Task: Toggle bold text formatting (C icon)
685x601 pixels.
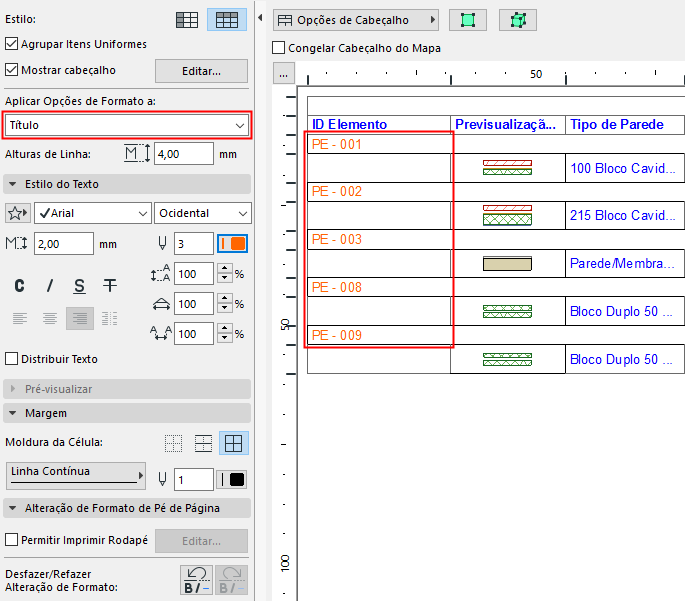Action: 19,286
